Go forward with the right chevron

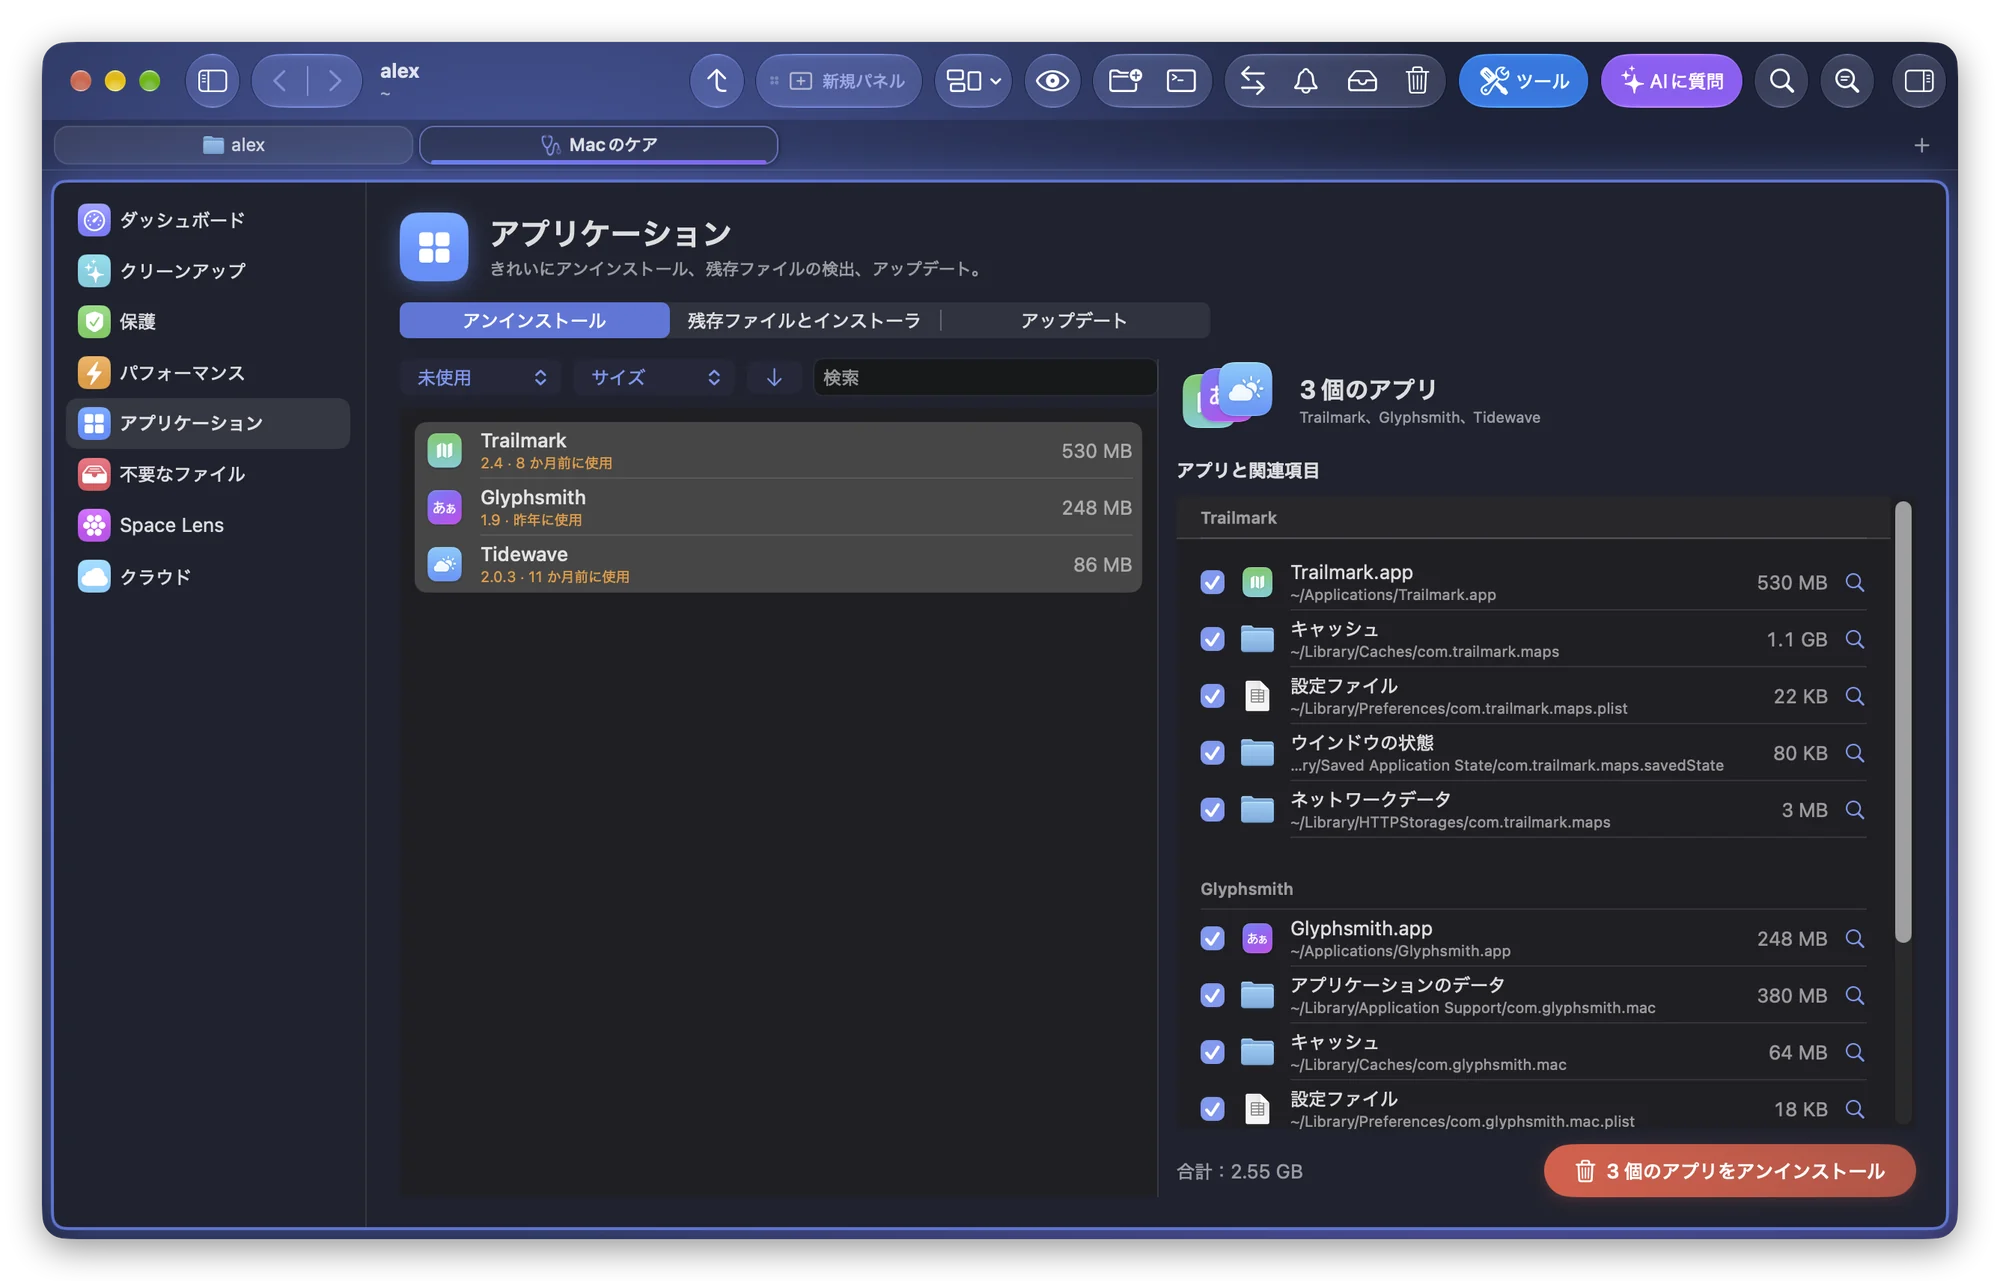point(335,81)
